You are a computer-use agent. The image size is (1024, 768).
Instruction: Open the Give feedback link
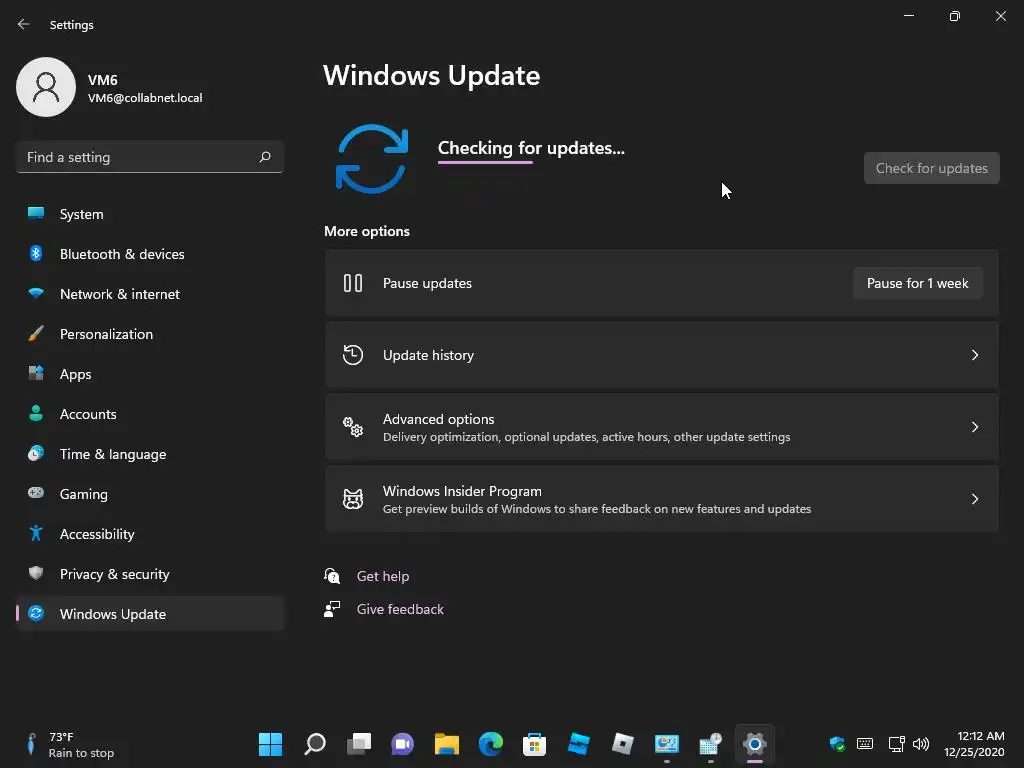400,609
